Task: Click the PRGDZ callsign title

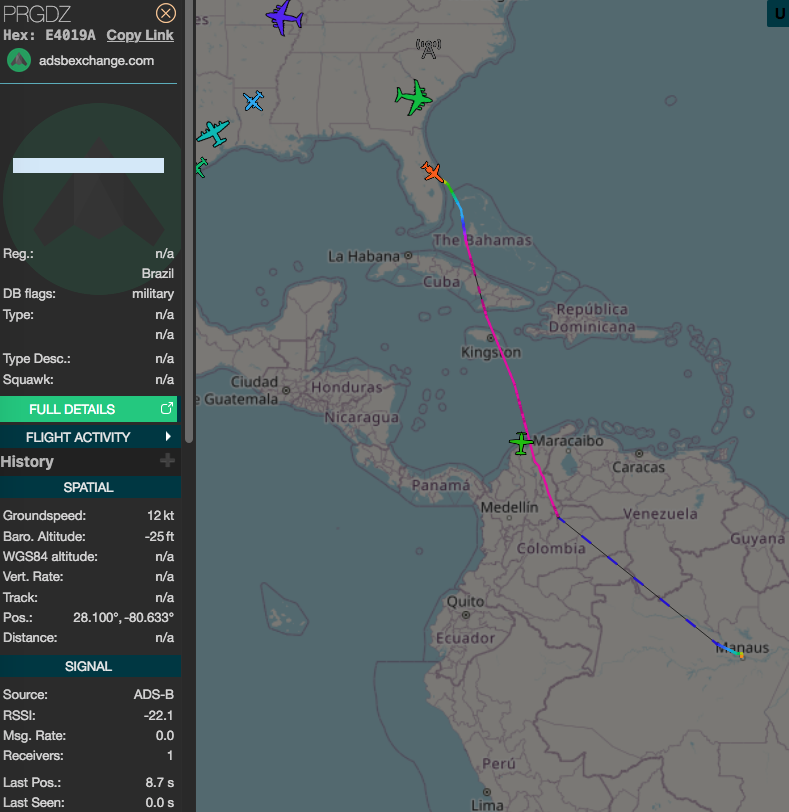Action: 37,14
